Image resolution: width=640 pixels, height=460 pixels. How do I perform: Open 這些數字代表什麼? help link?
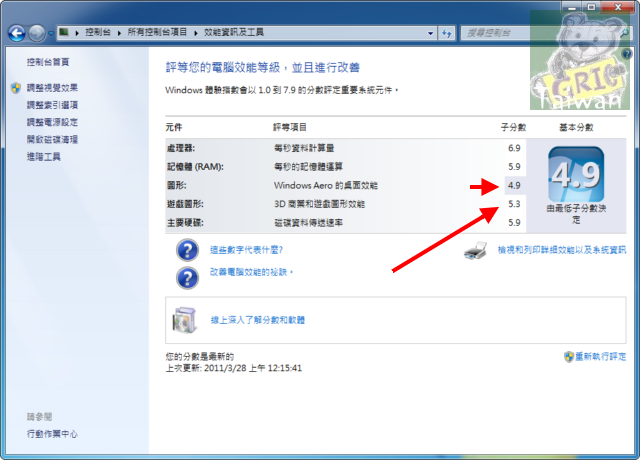point(247,250)
